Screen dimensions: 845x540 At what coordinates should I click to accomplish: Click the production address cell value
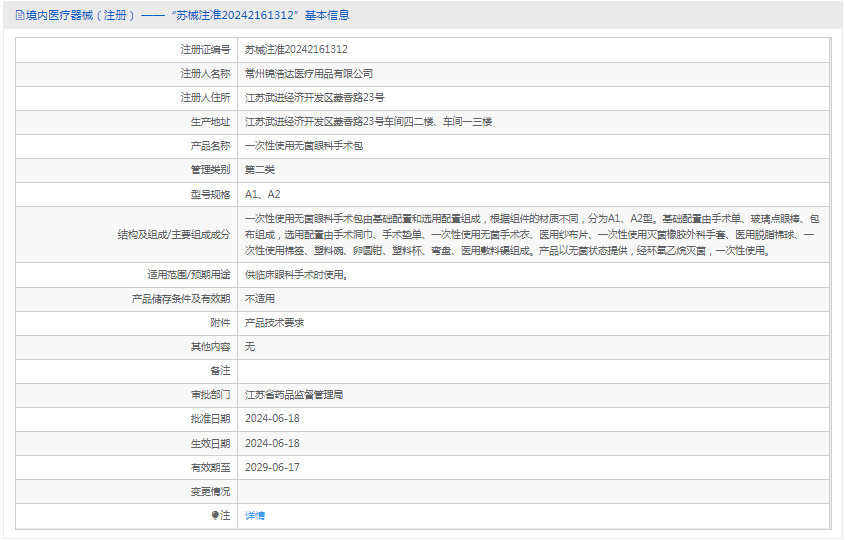pyautogui.click(x=368, y=122)
